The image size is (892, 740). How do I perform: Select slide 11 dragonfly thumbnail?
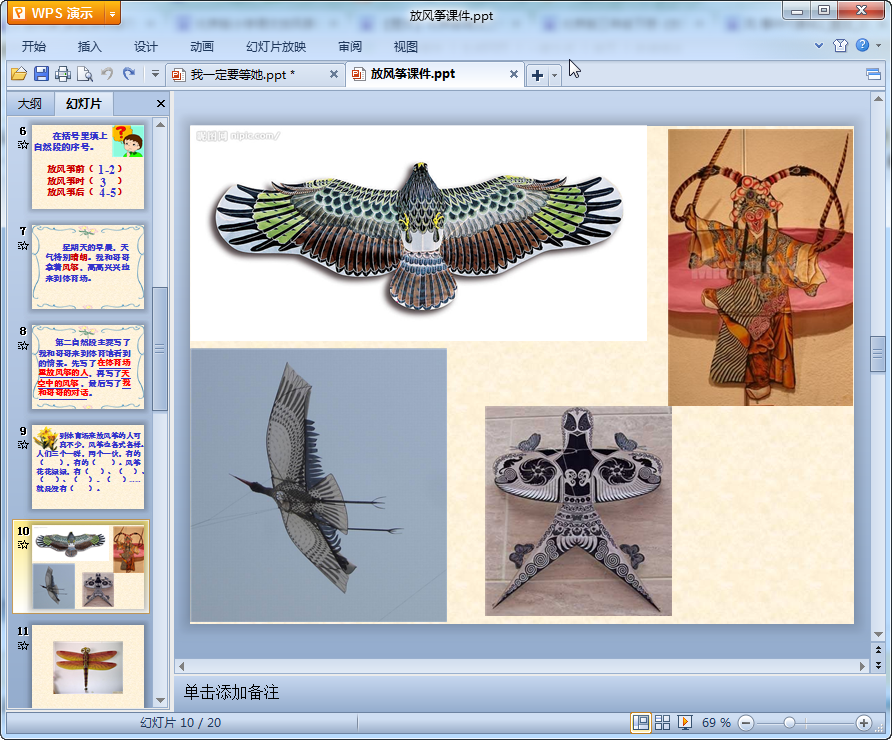coord(88,667)
